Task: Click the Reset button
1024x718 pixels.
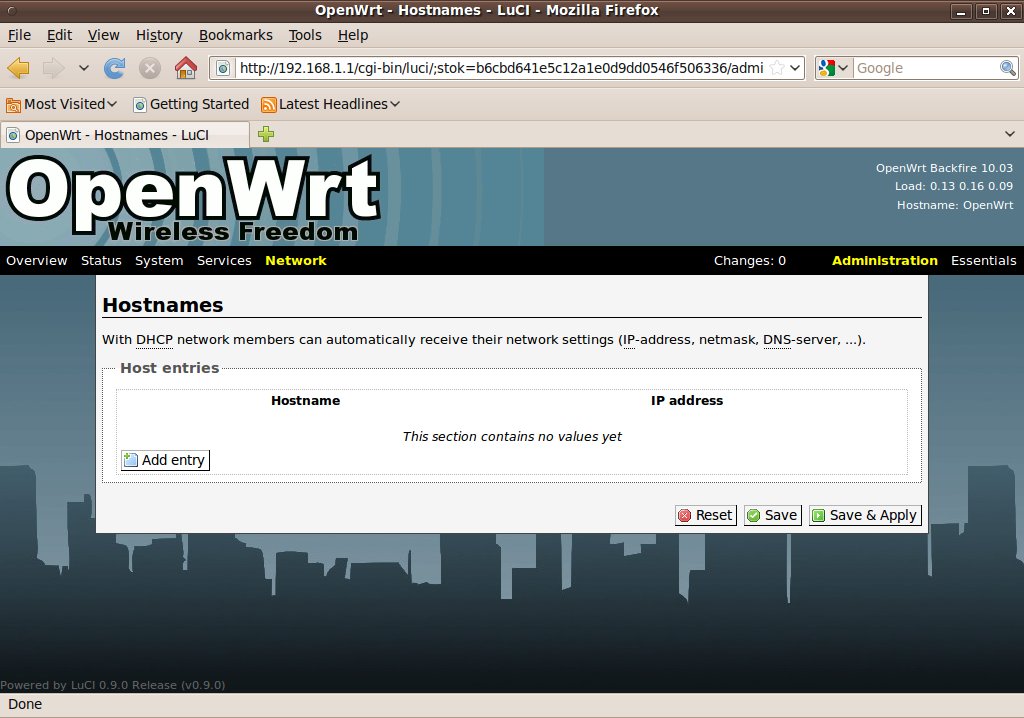Action: point(705,515)
